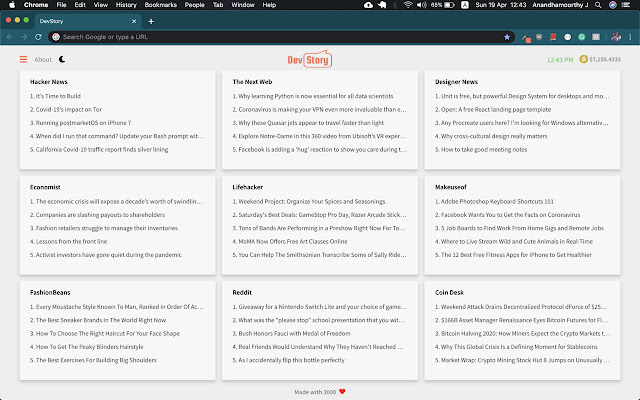Open 'MoMA Now Offers Free Art Classes Online'
This screenshot has height=400, width=640.
pyautogui.click(x=290, y=241)
